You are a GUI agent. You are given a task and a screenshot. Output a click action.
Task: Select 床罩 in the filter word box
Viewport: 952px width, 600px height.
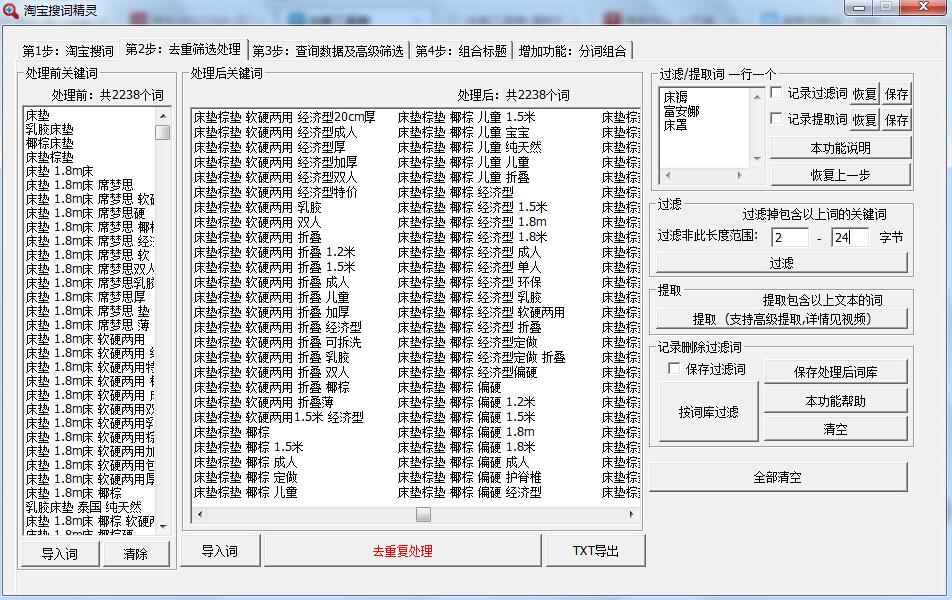[676, 125]
